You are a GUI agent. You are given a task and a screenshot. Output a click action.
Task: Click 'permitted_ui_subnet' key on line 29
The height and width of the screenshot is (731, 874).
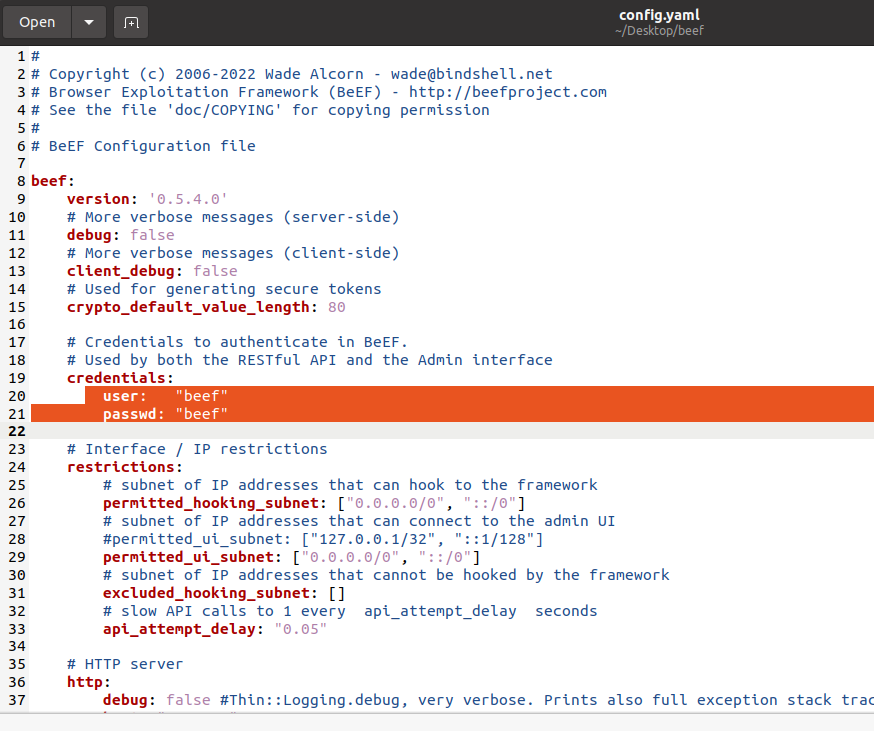coord(188,557)
